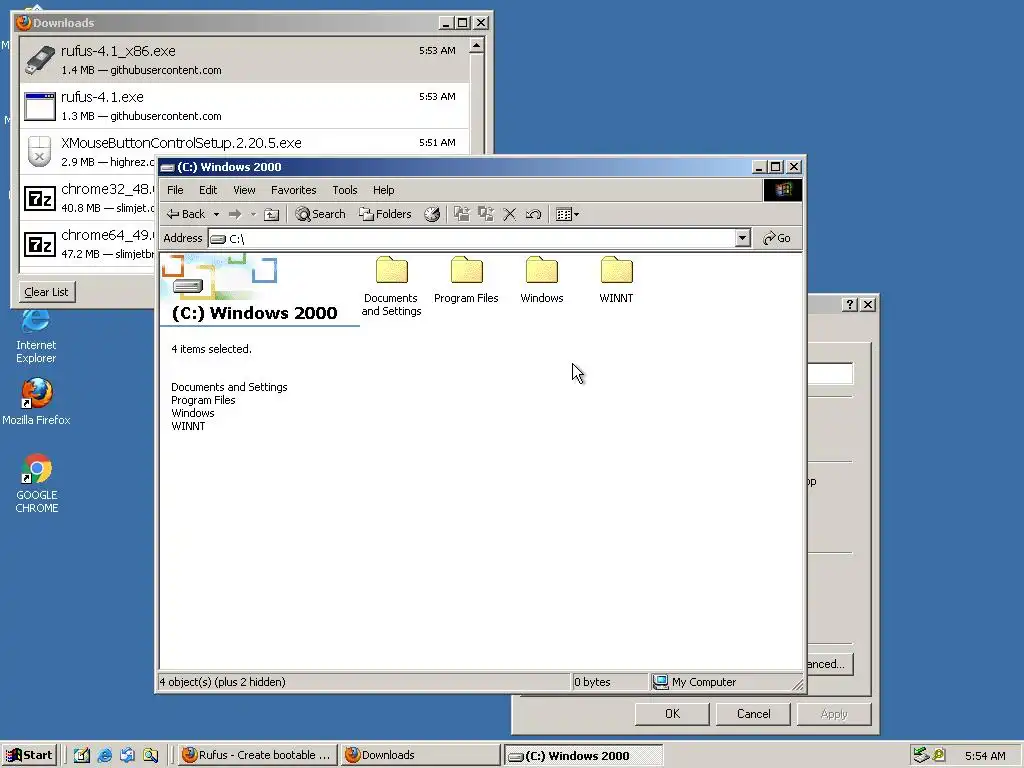
Task: Switch to Downloads taskbar button
Action: [x=421, y=755]
